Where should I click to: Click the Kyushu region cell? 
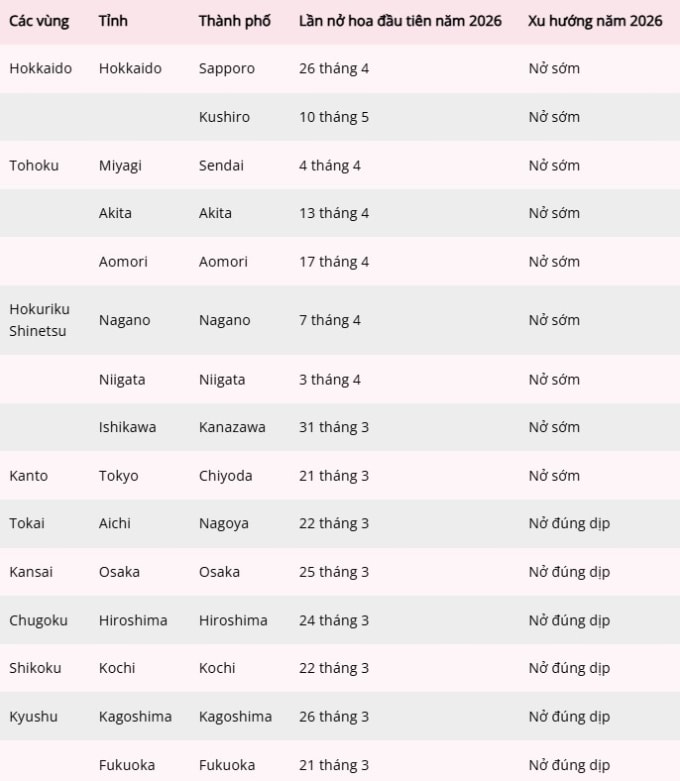coord(33,716)
